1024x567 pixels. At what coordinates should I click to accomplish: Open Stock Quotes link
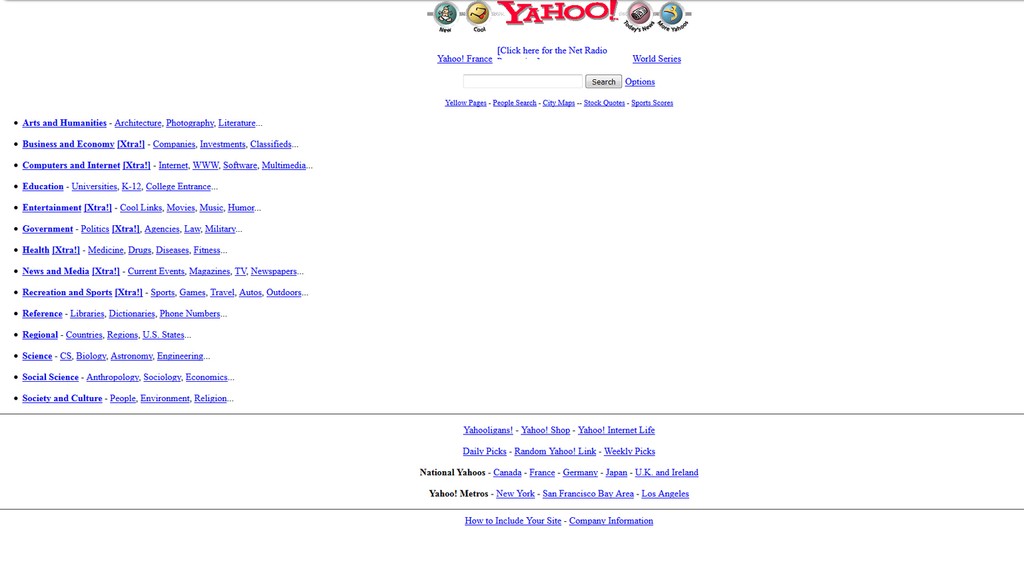pyautogui.click(x=604, y=103)
